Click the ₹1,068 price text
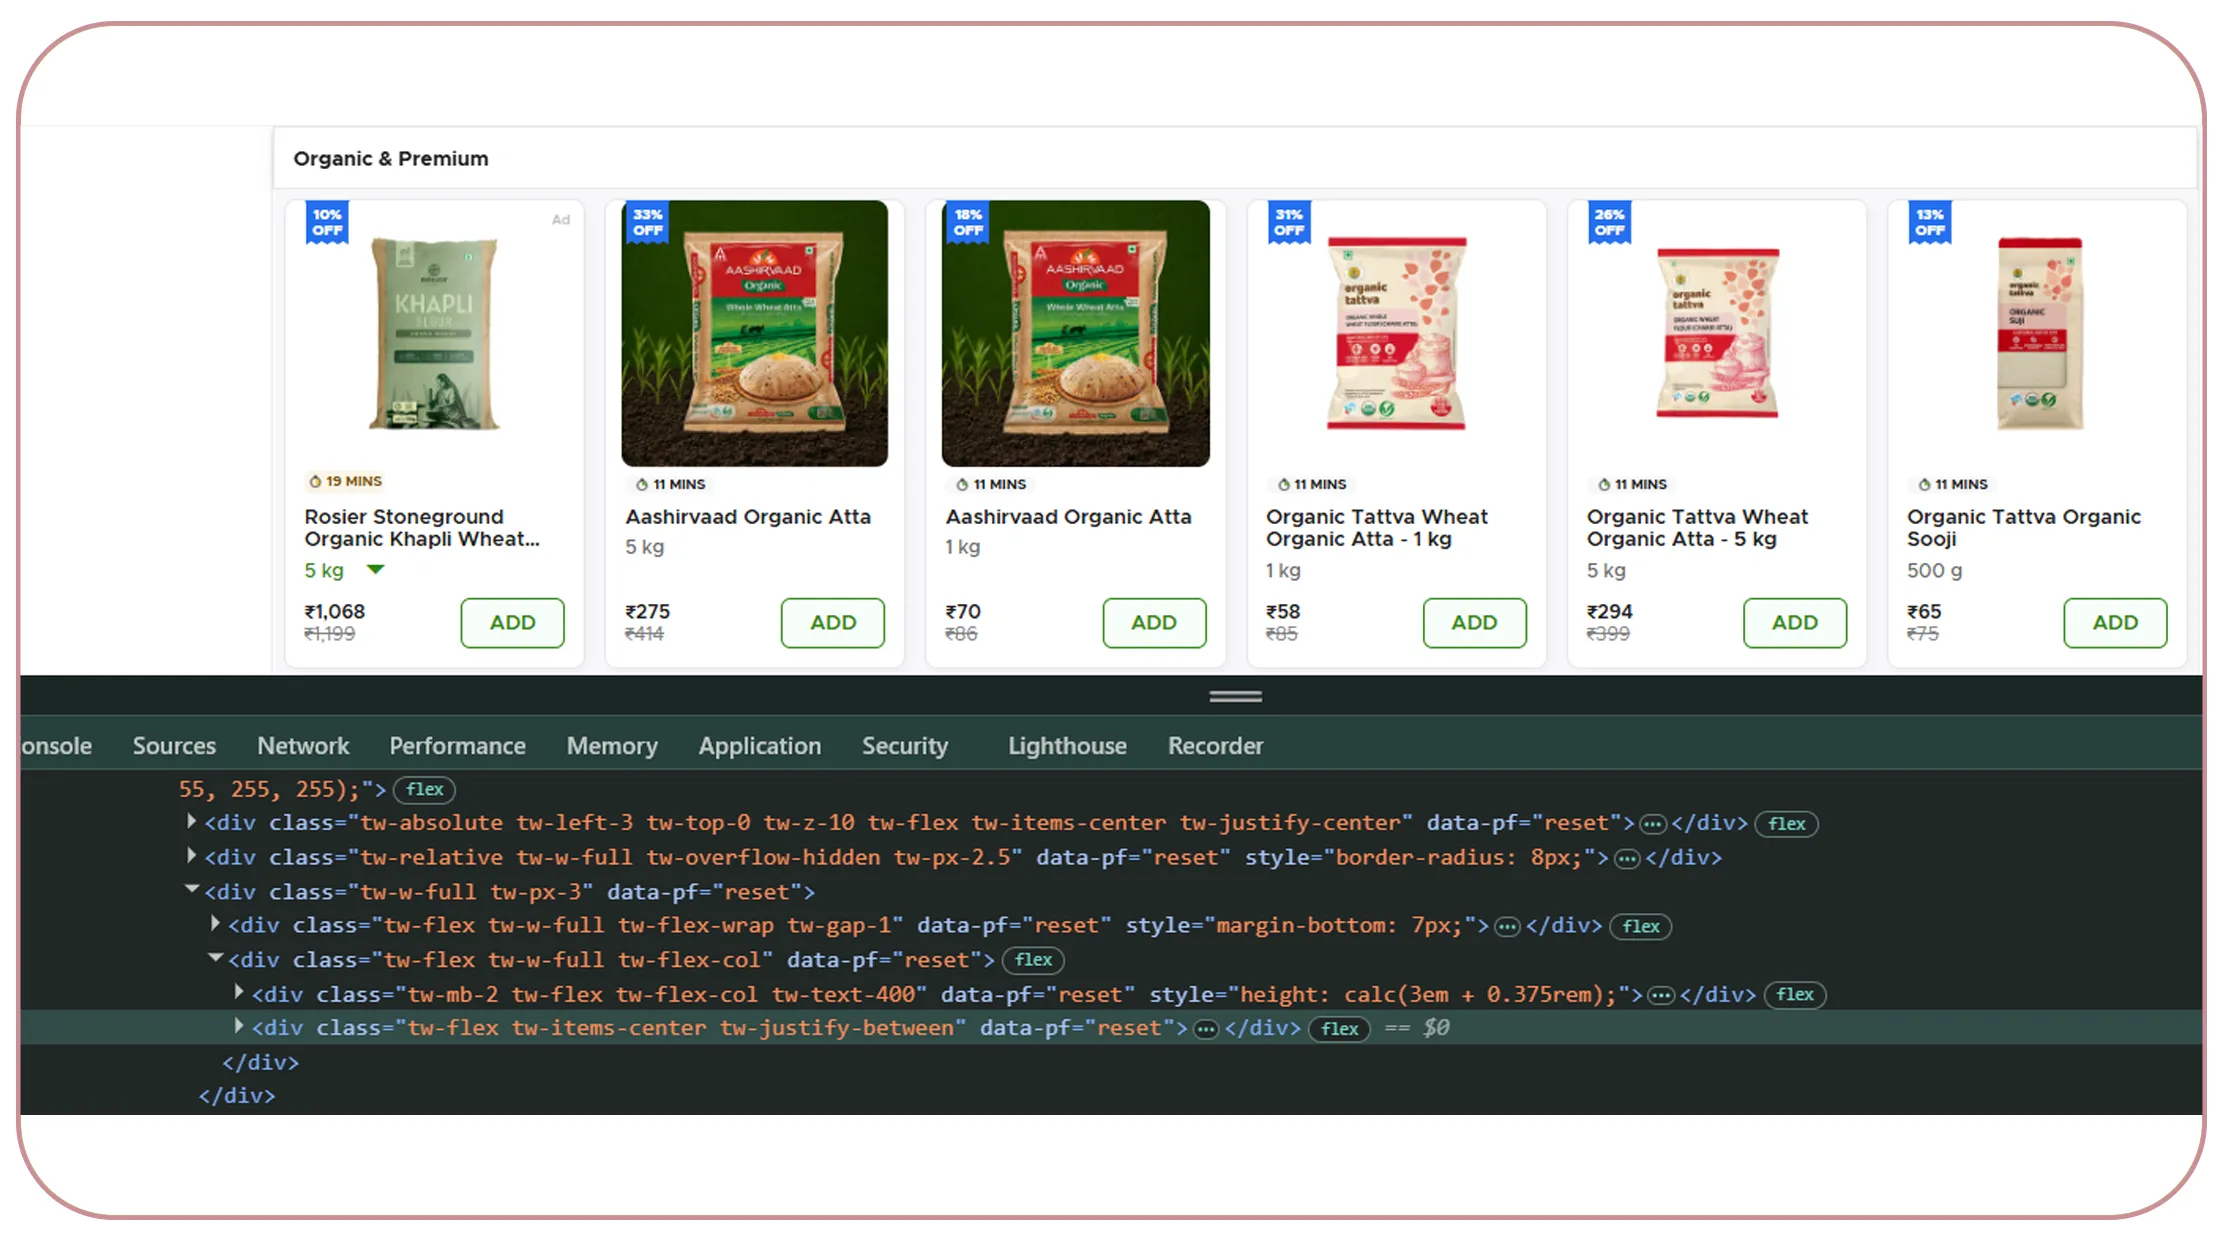This screenshot has height=1240, width=2223. (x=335, y=611)
